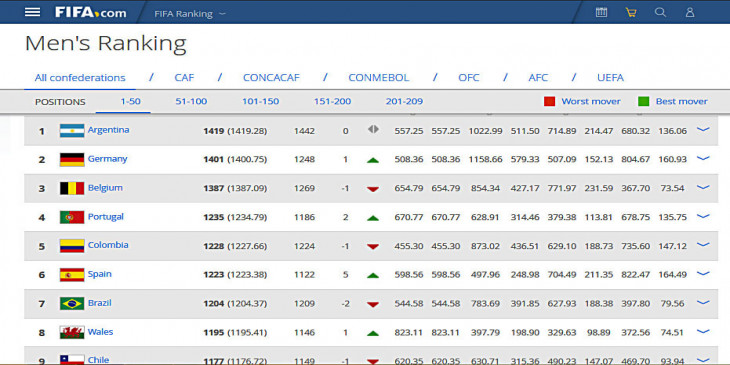Open the hamburger menu icon

pyautogui.click(x=33, y=12)
